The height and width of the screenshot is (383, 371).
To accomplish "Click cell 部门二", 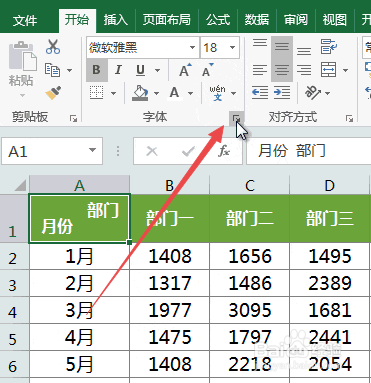I will tap(250, 219).
